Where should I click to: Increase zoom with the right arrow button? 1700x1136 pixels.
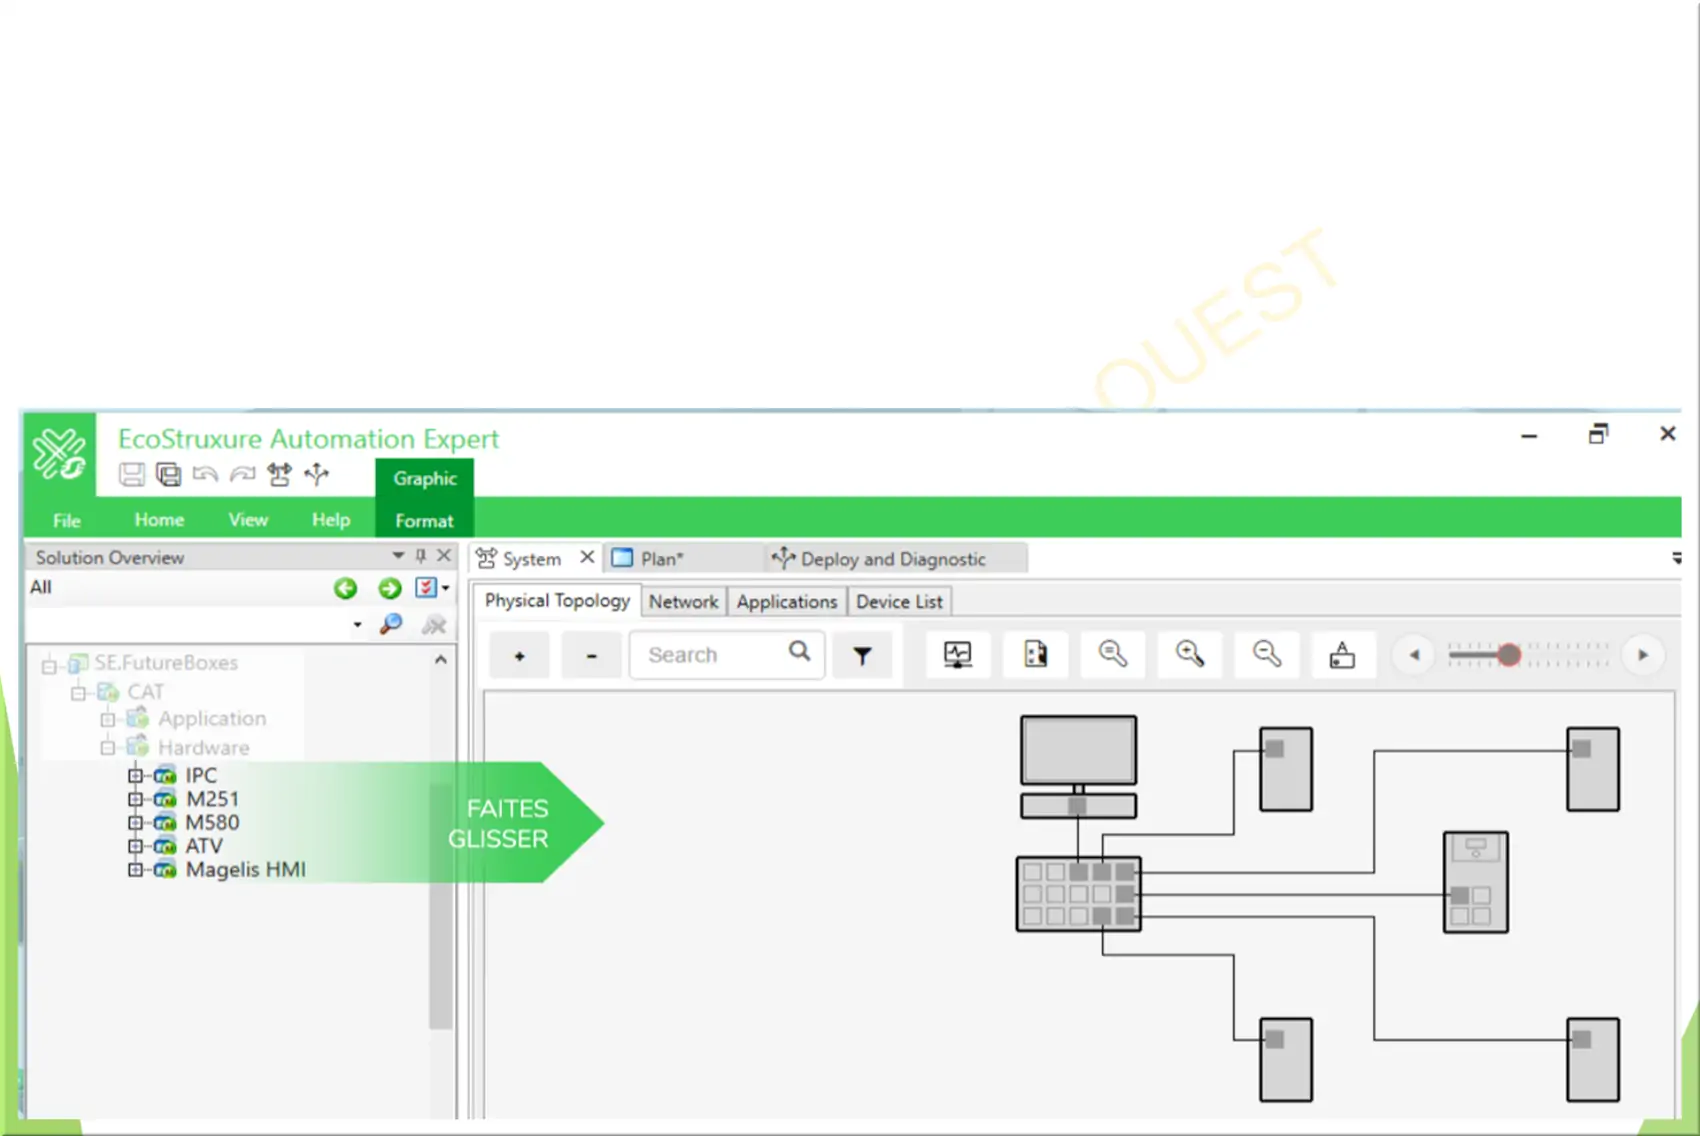point(1643,655)
